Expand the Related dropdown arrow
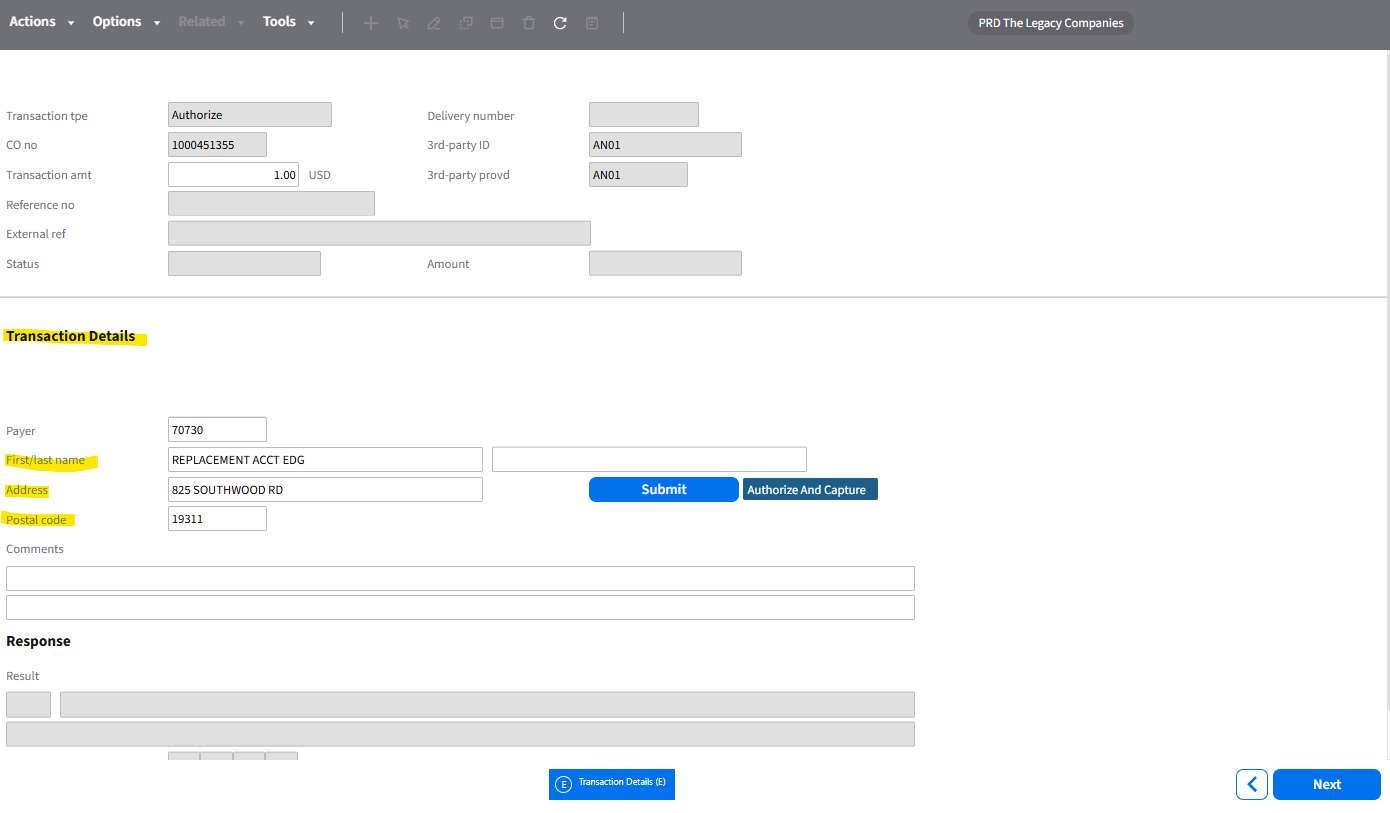 click(241, 23)
